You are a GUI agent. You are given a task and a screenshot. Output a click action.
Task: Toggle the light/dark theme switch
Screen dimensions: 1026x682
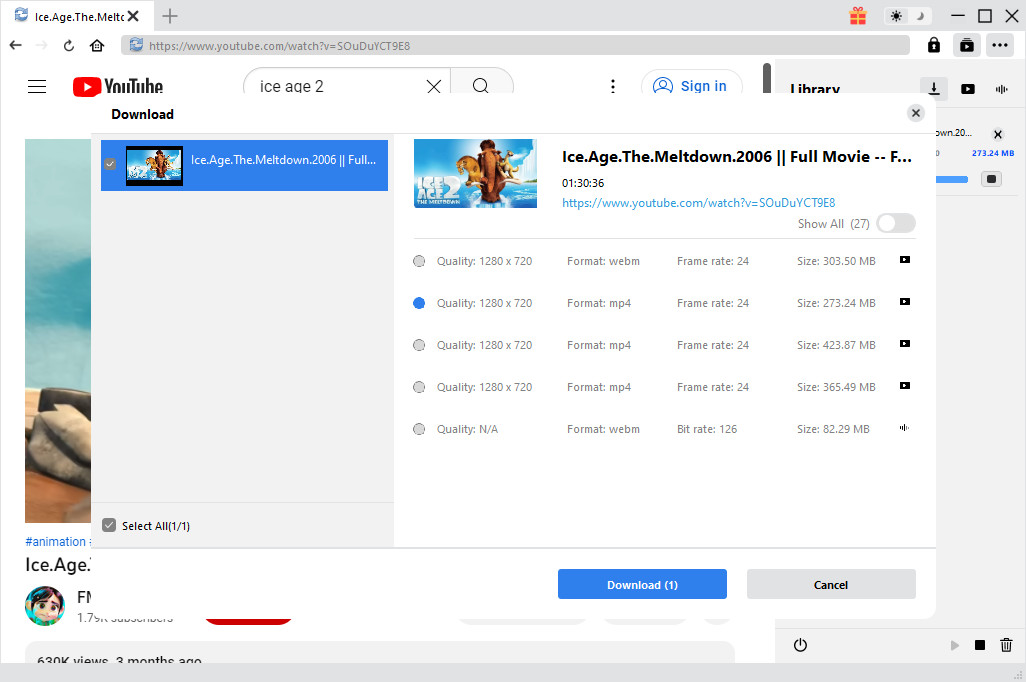tap(908, 16)
